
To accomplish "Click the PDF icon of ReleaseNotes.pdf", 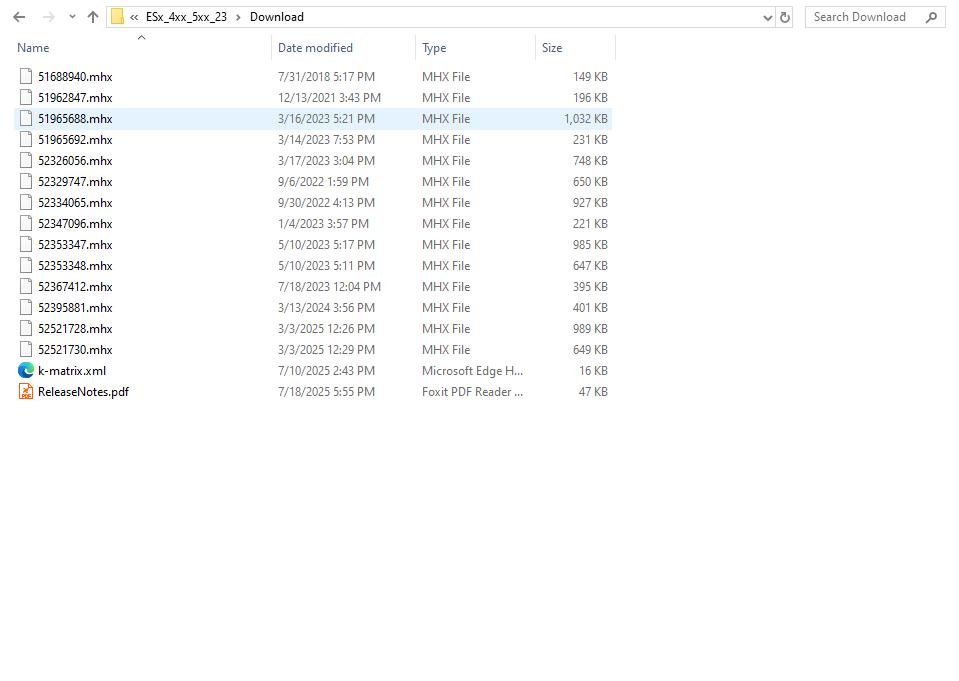I will coord(26,392).
